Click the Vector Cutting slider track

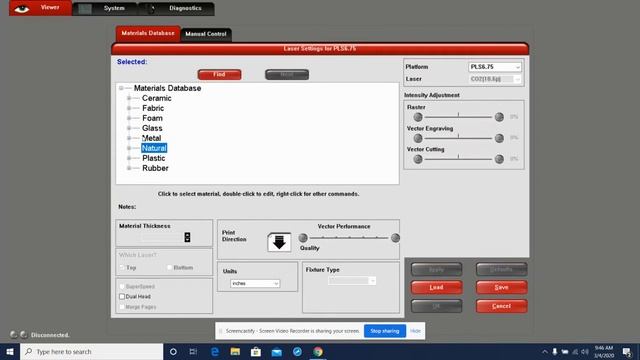click(x=458, y=159)
